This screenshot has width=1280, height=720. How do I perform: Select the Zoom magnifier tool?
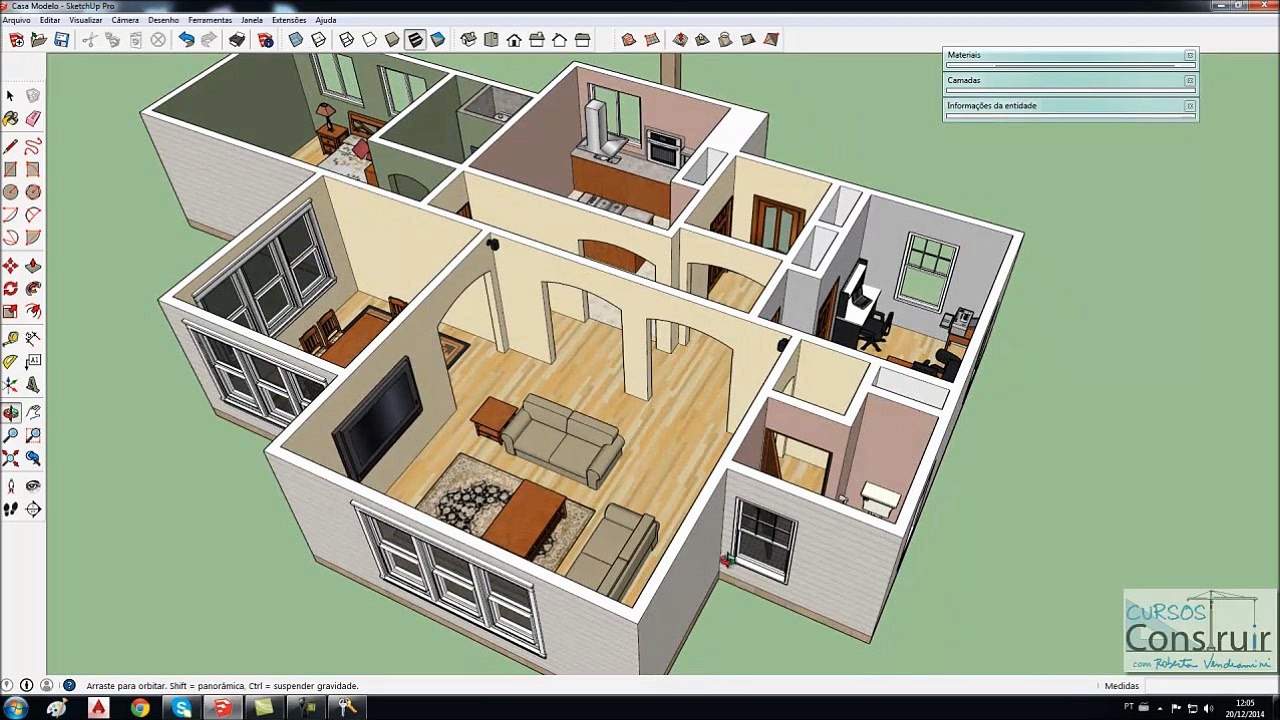click(10, 435)
